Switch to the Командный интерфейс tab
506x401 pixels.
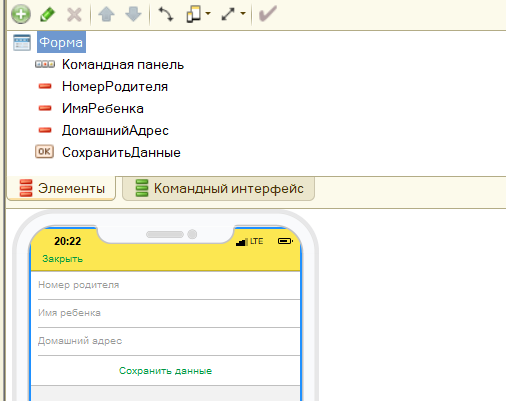(219, 189)
